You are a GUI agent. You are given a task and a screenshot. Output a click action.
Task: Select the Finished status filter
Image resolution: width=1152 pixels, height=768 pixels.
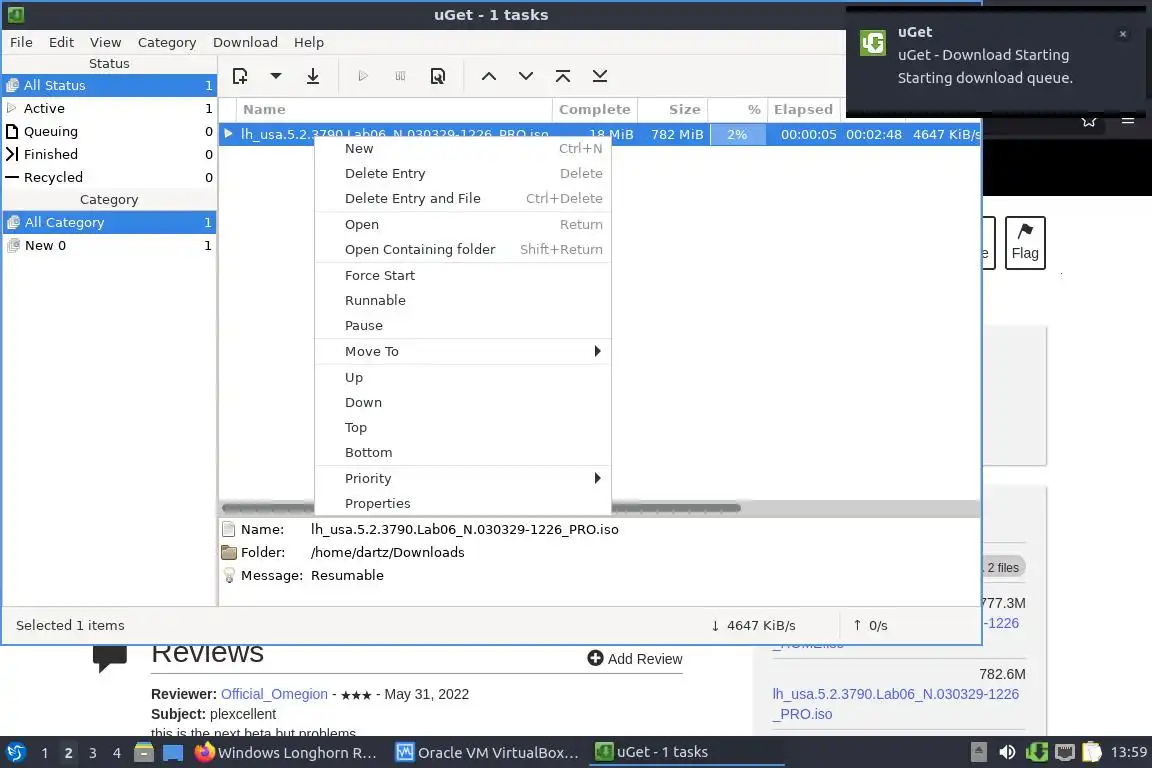pyautogui.click(x=109, y=154)
